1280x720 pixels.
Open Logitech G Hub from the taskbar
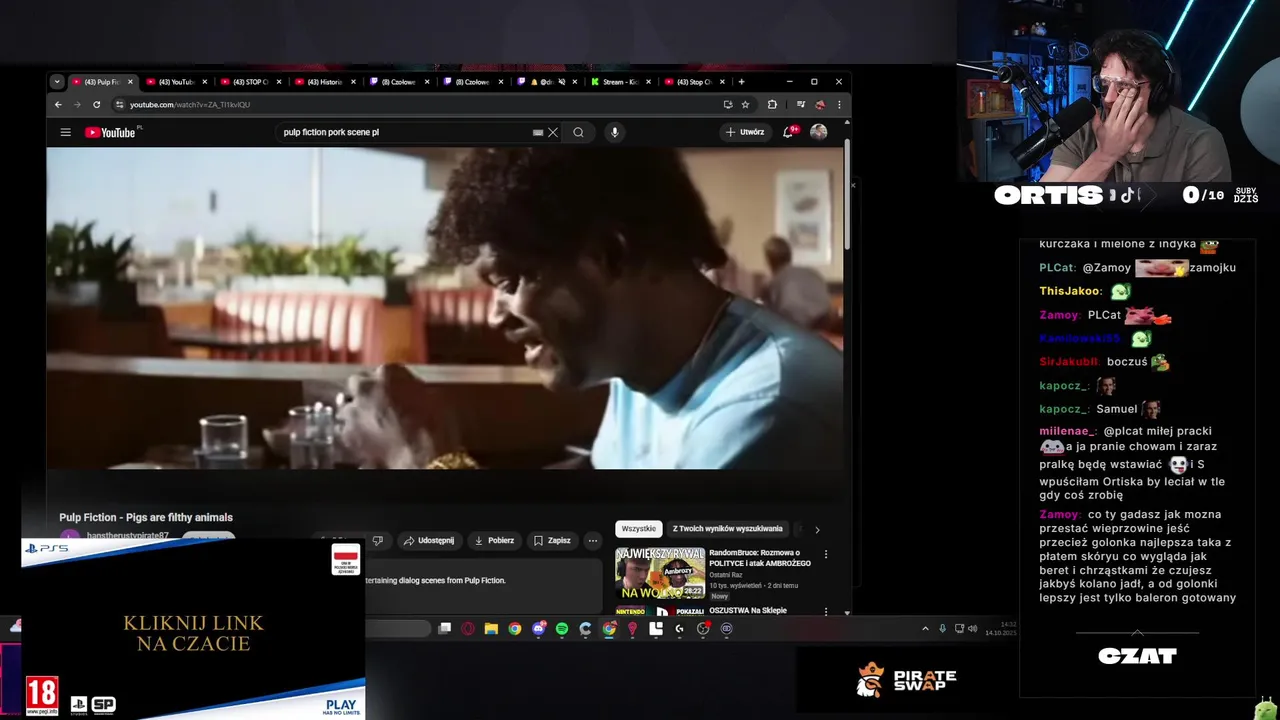[x=679, y=629]
